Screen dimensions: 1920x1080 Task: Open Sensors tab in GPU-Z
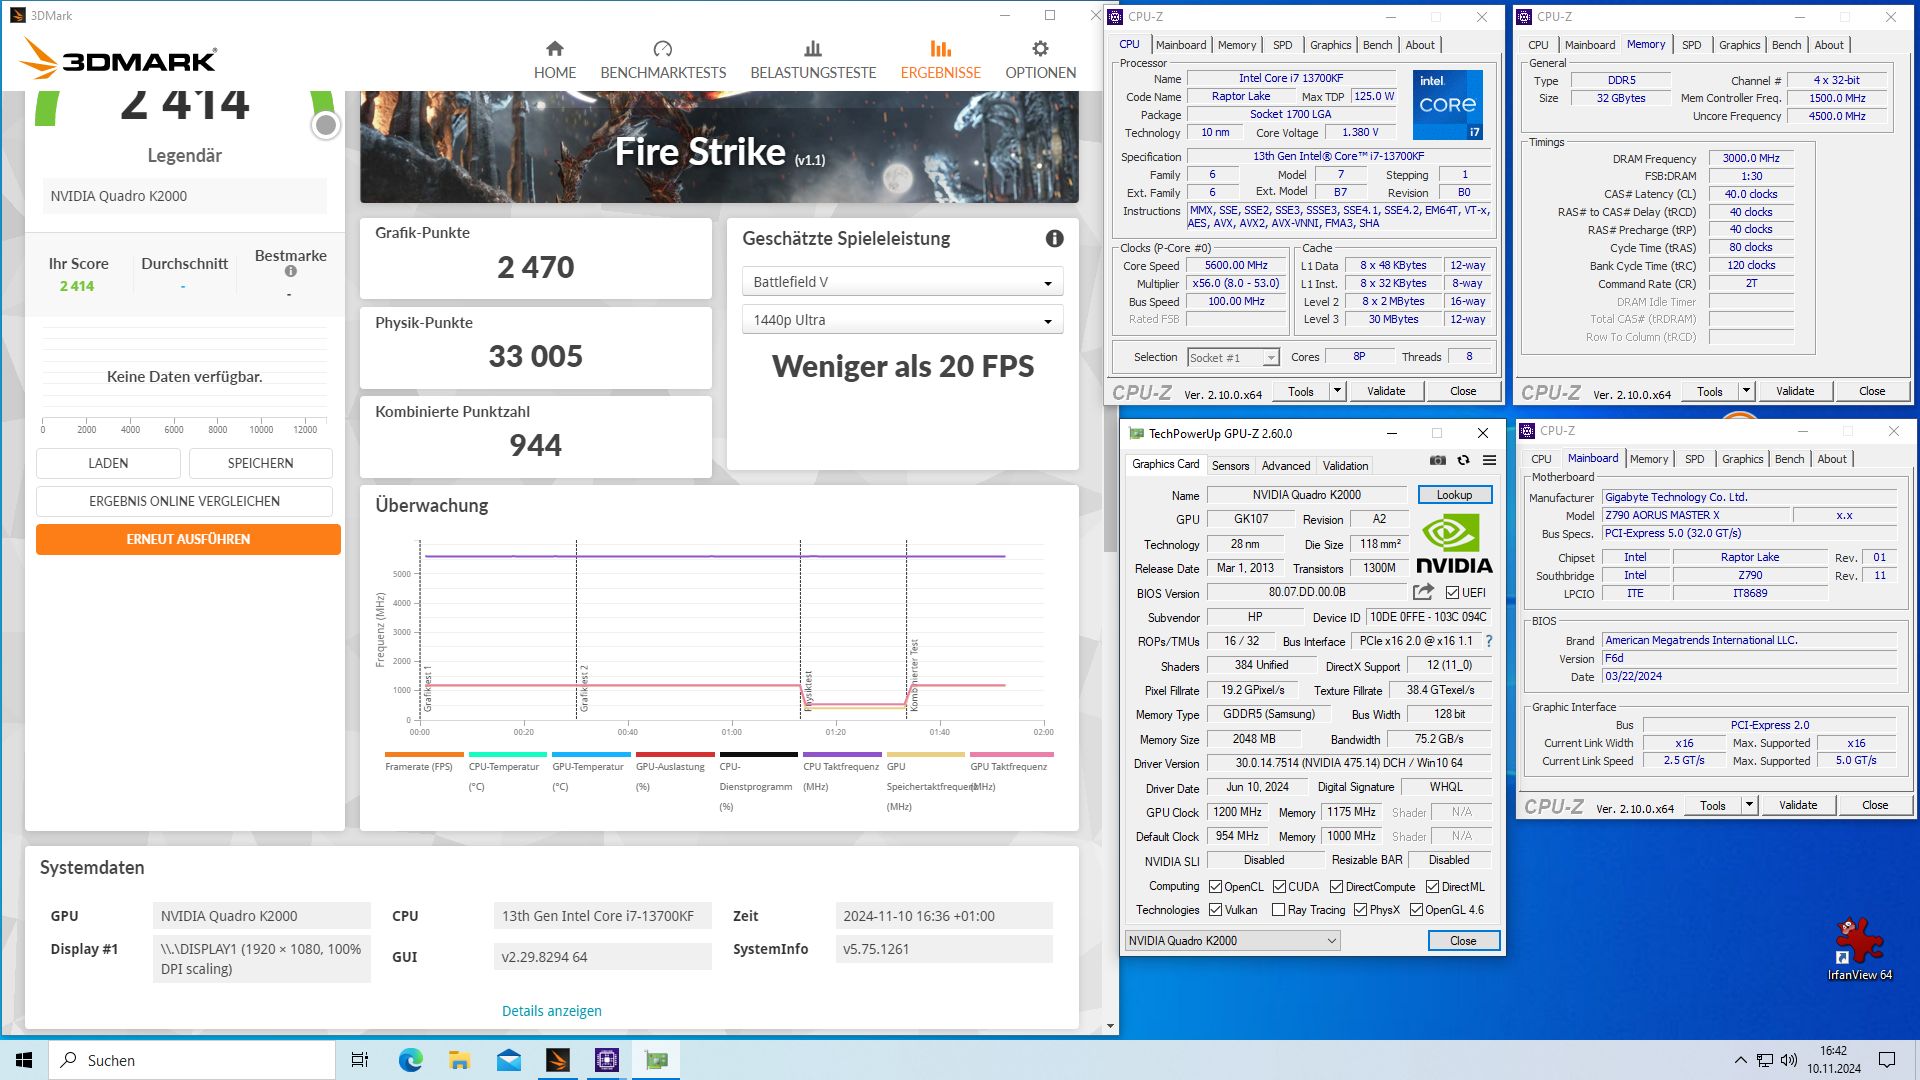coord(1230,466)
